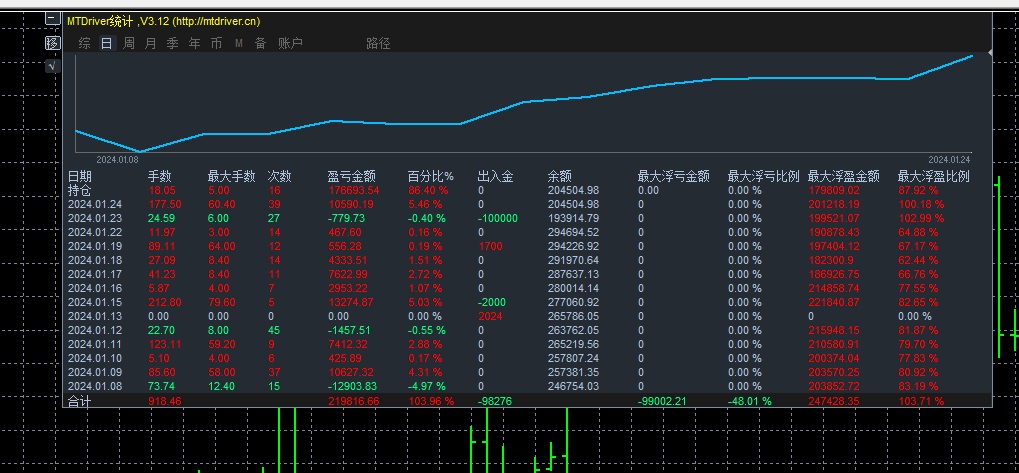
Task: Select the 日 daily statistics tab
Action: point(107,44)
